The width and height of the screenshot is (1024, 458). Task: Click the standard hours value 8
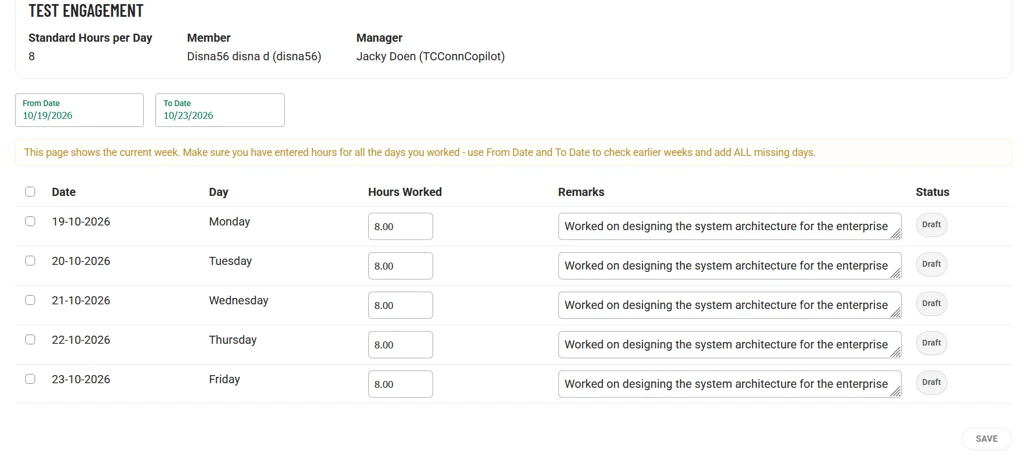(x=31, y=56)
